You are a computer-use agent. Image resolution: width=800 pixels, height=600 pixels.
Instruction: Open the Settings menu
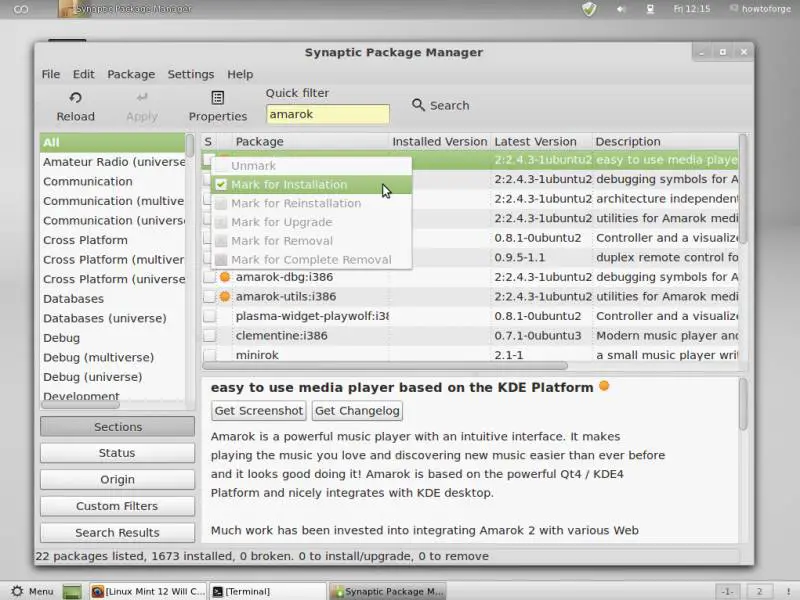coord(190,74)
